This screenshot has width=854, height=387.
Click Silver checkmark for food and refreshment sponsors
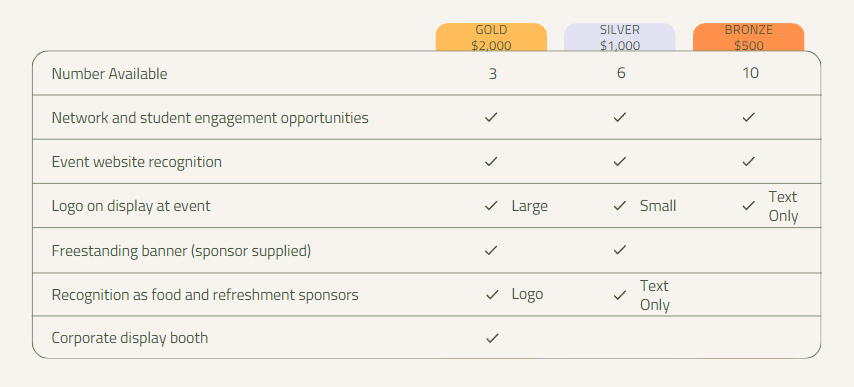tap(619, 295)
